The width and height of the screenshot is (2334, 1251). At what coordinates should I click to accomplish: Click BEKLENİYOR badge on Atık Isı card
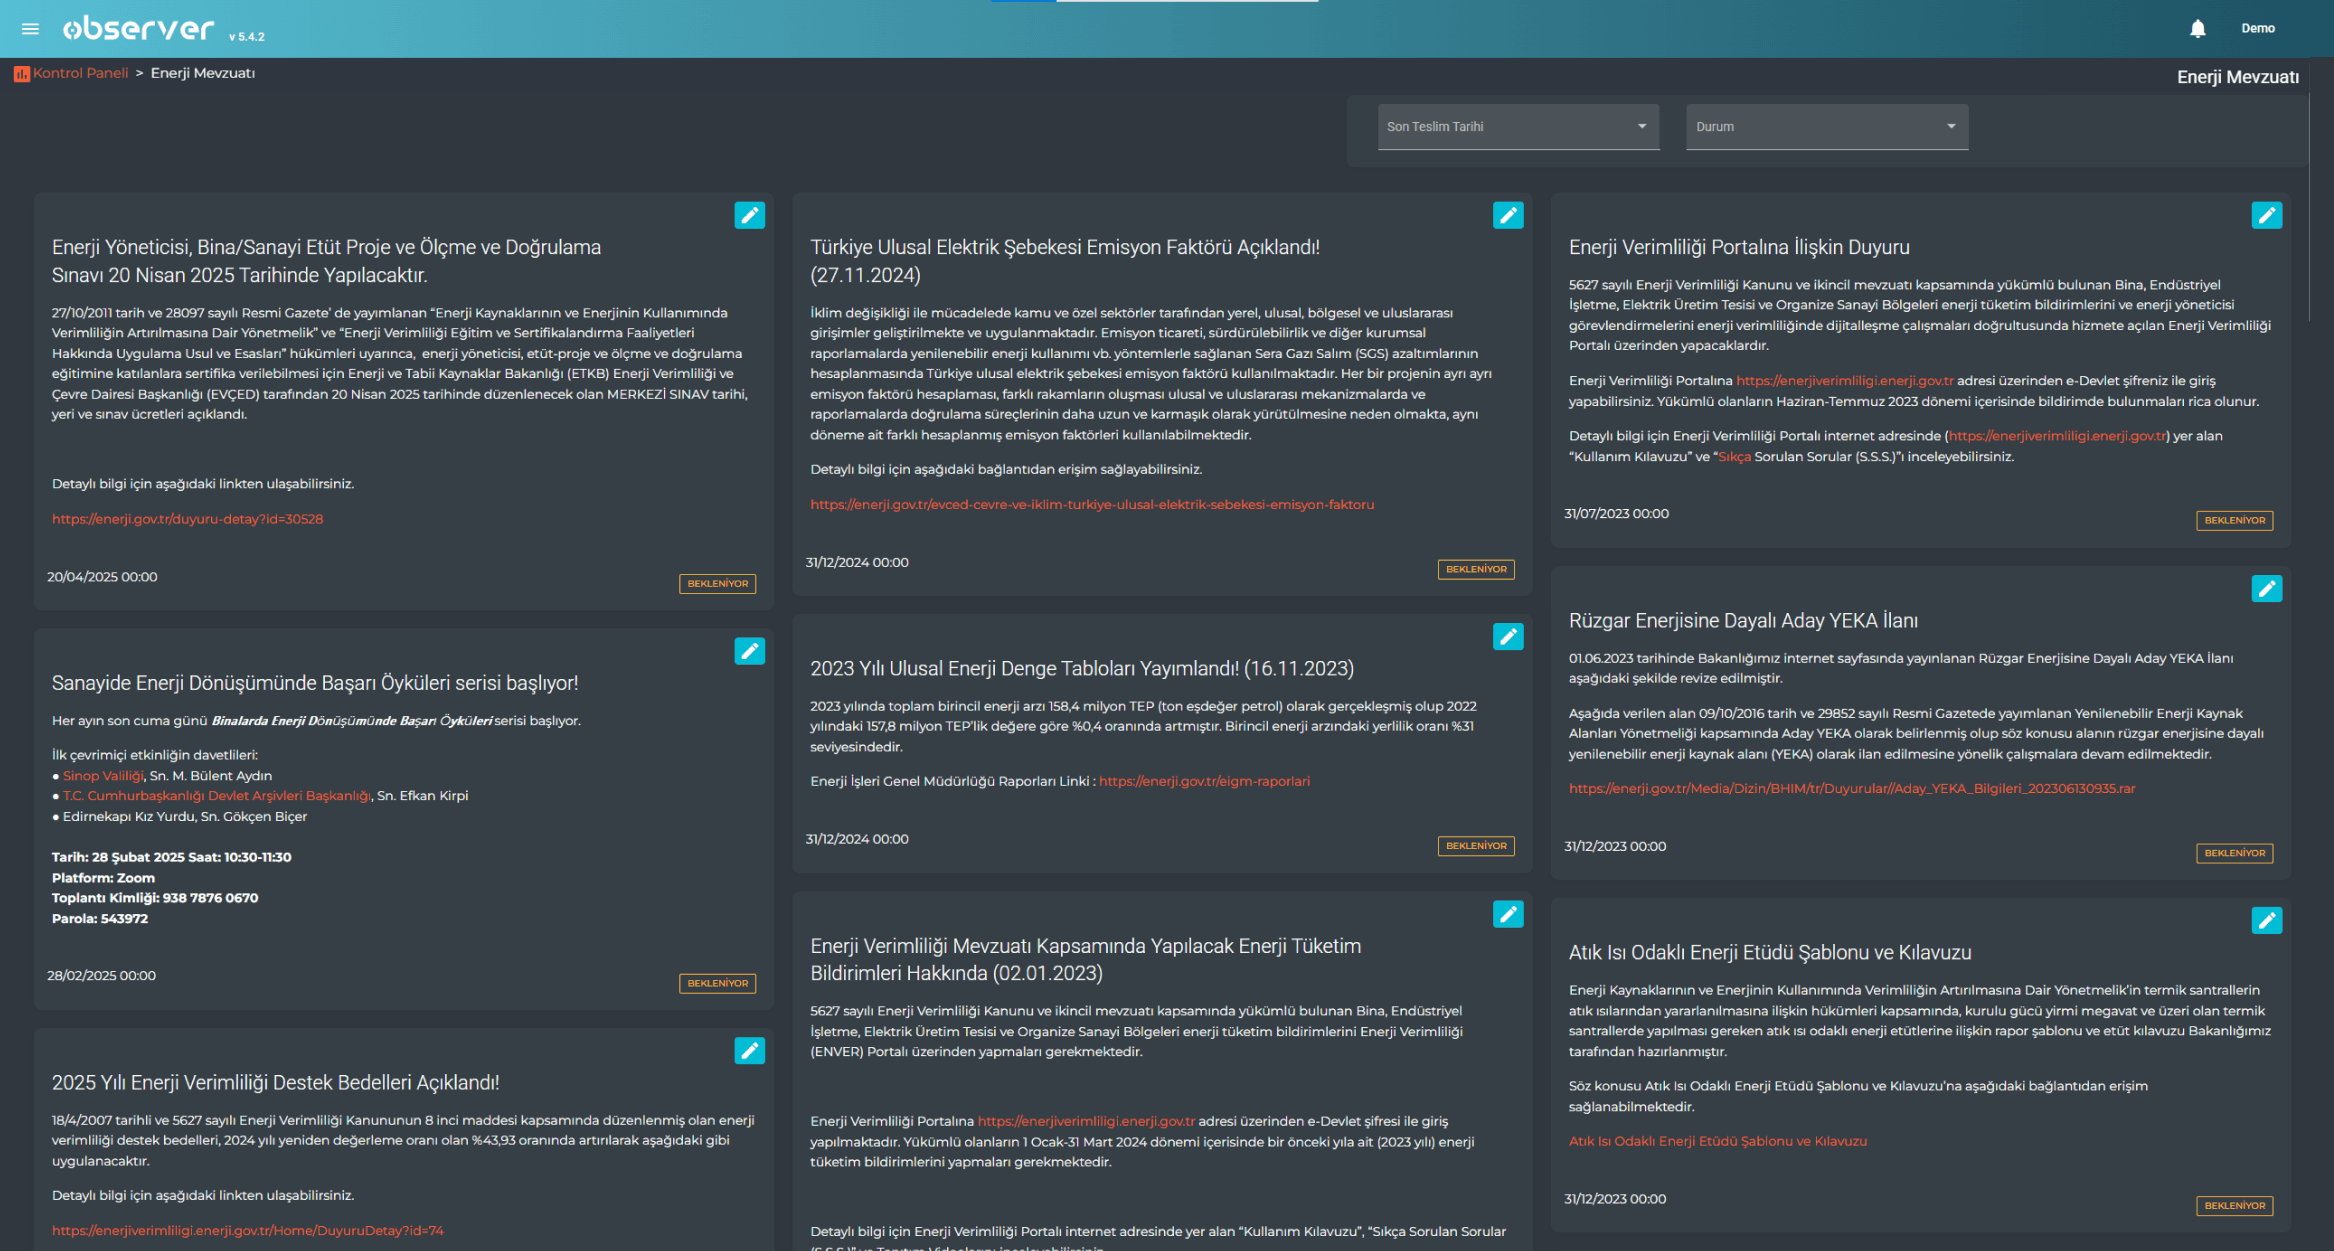(2234, 1206)
